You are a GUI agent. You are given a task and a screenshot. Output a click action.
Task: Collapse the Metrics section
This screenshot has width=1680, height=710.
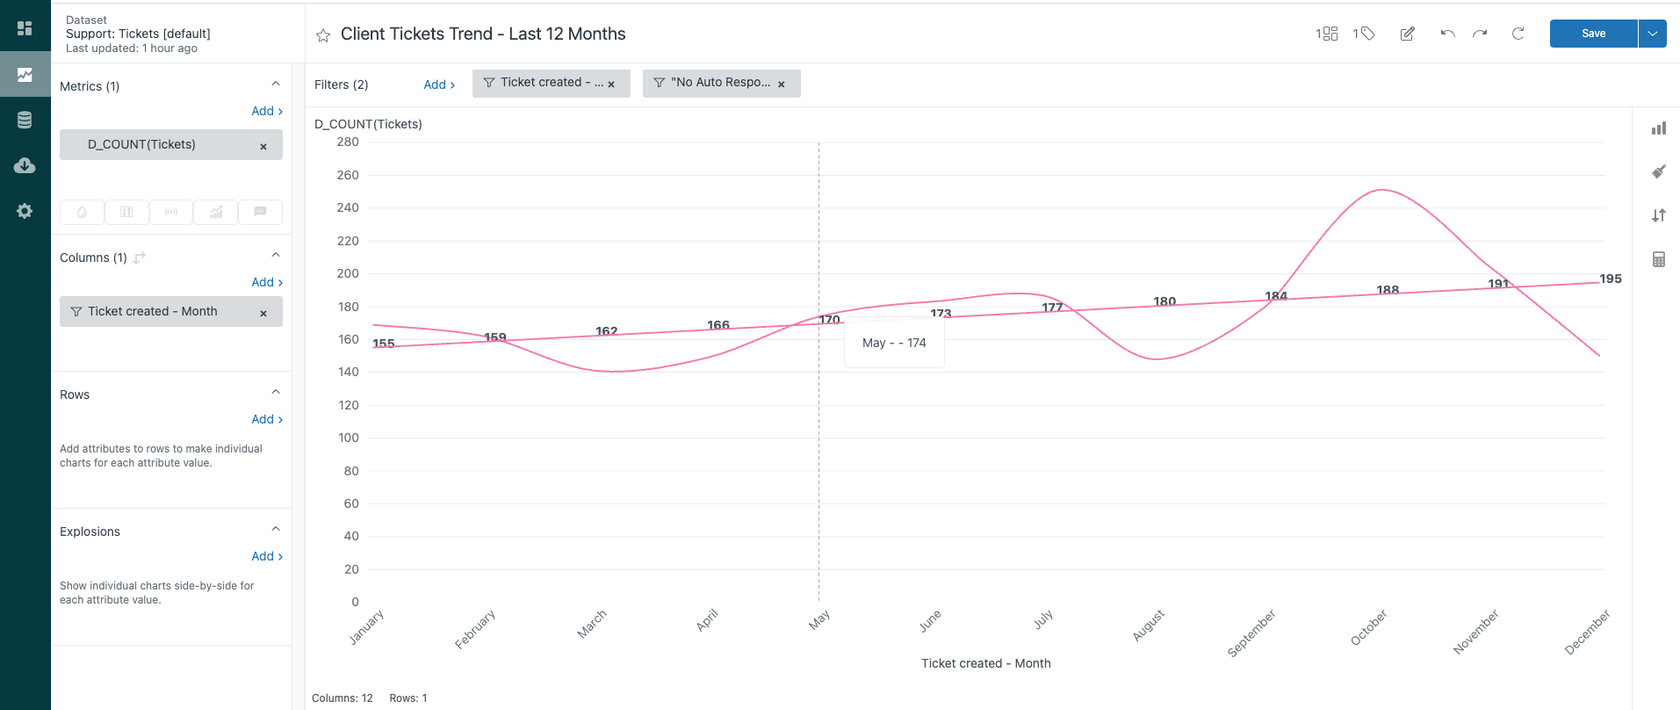277,84
